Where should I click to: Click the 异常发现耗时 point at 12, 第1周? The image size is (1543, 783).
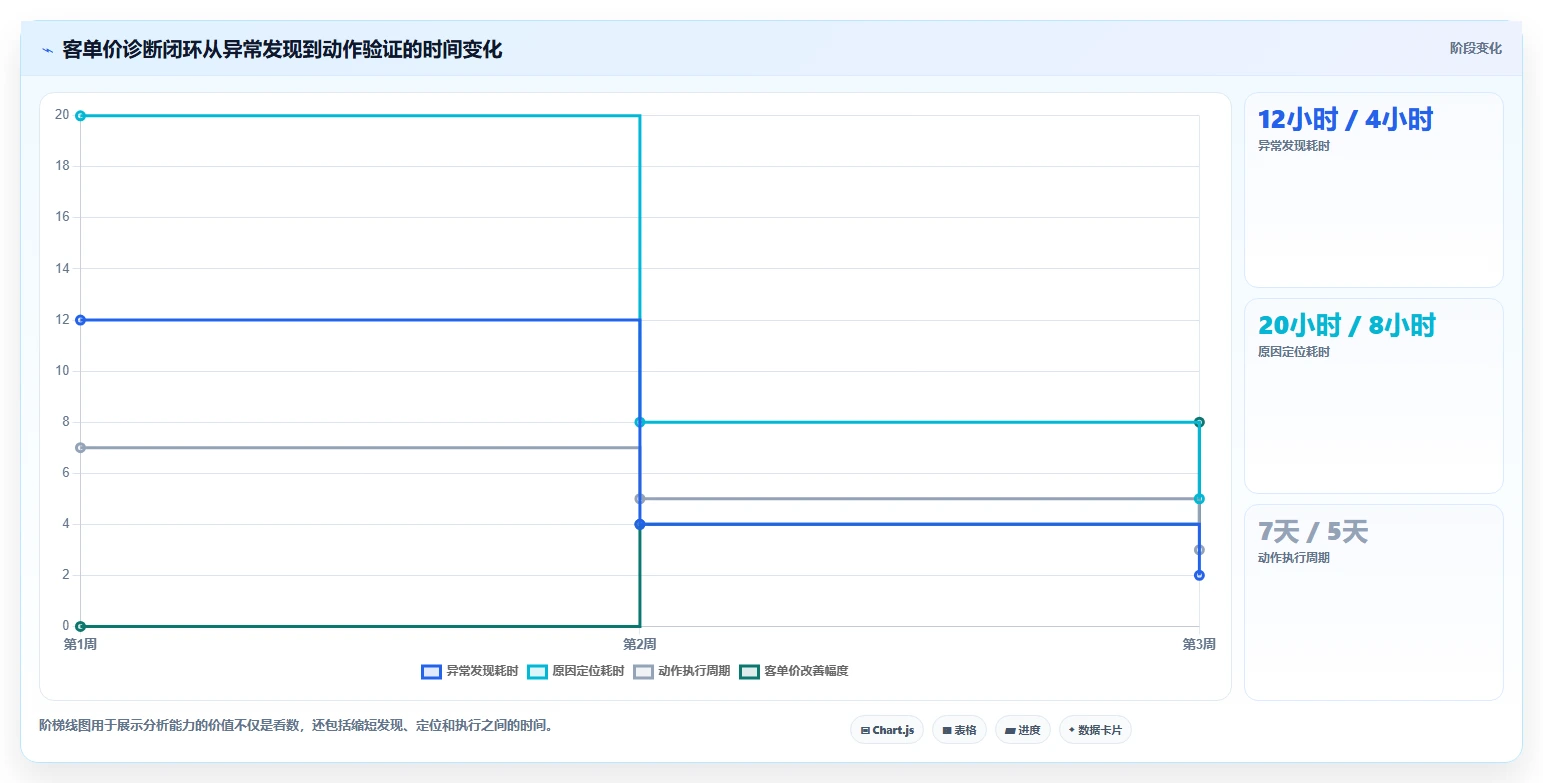[x=80, y=320]
